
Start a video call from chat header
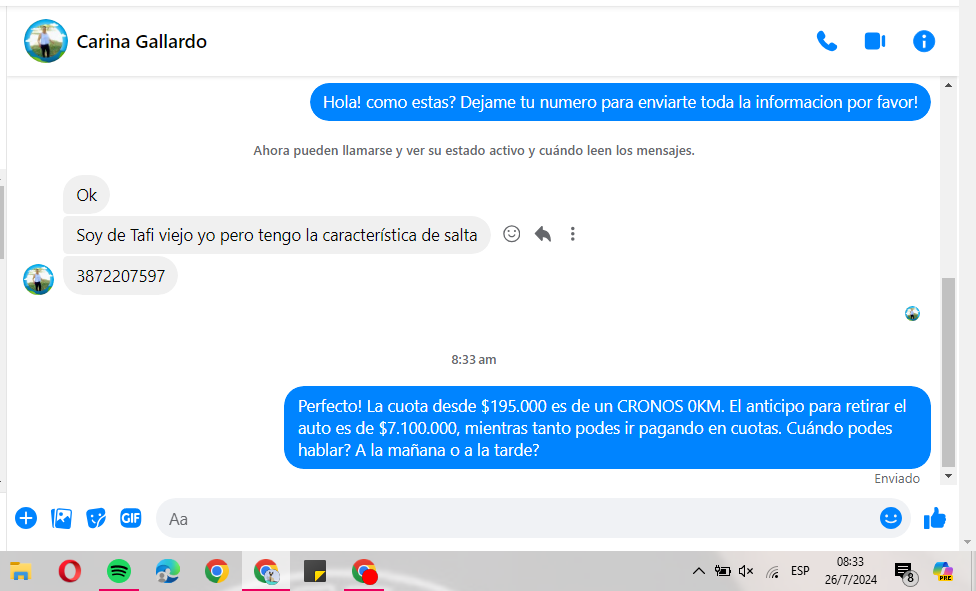point(875,41)
